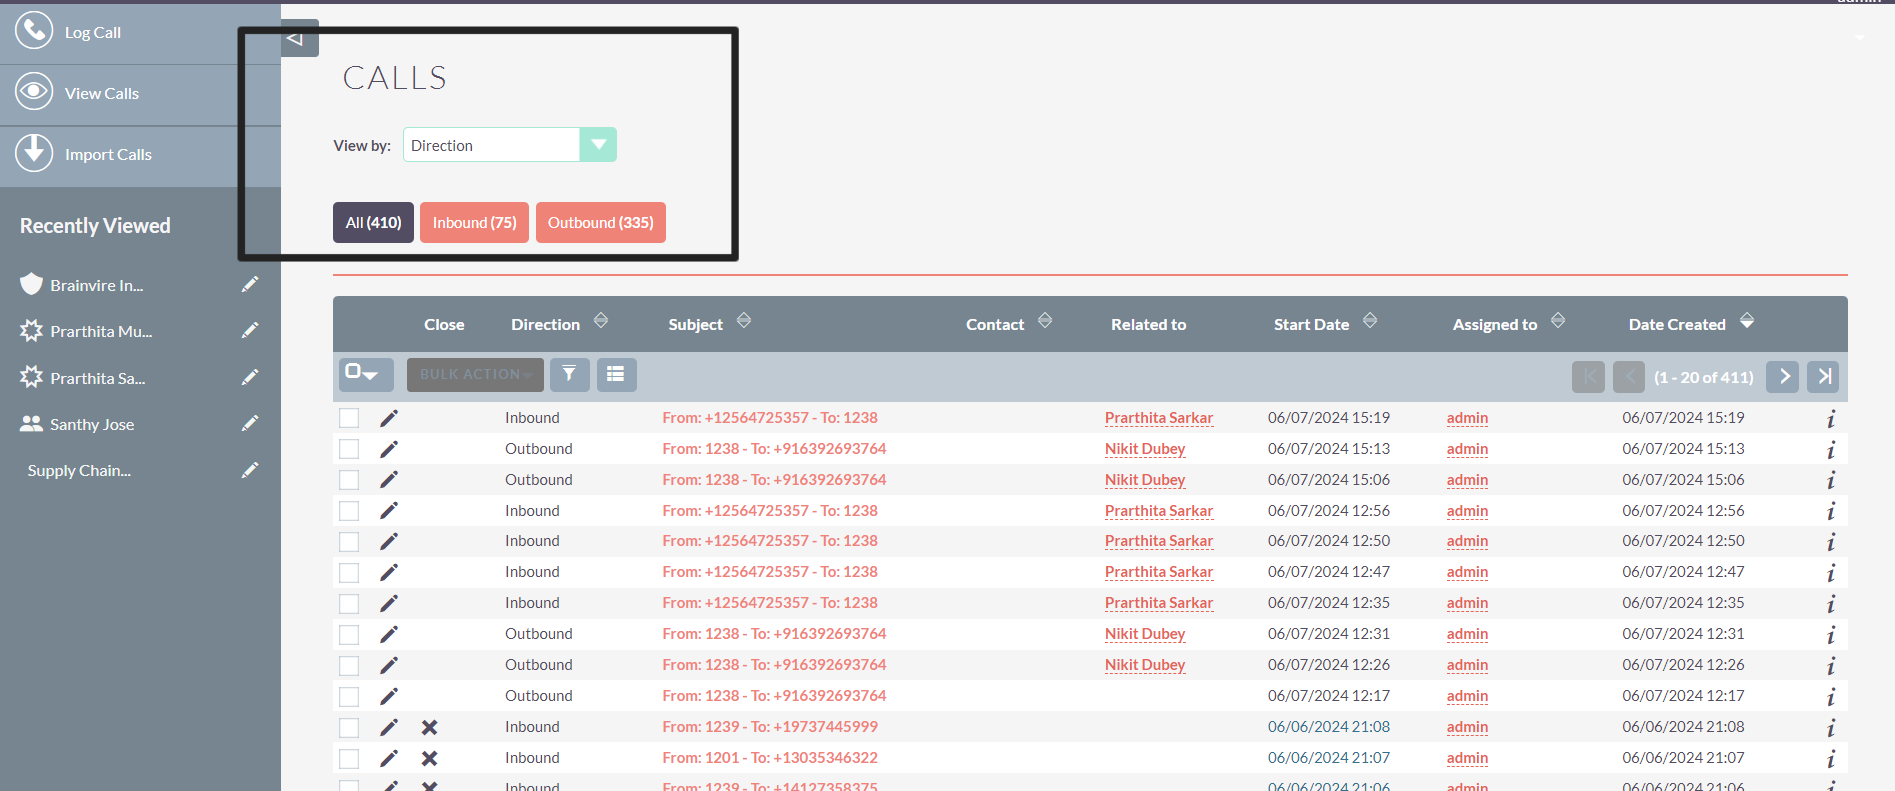Show info for call created 06/06/2024 21:08
Viewport: 1895px width, 791px height.
click(x=1830, y=728)
